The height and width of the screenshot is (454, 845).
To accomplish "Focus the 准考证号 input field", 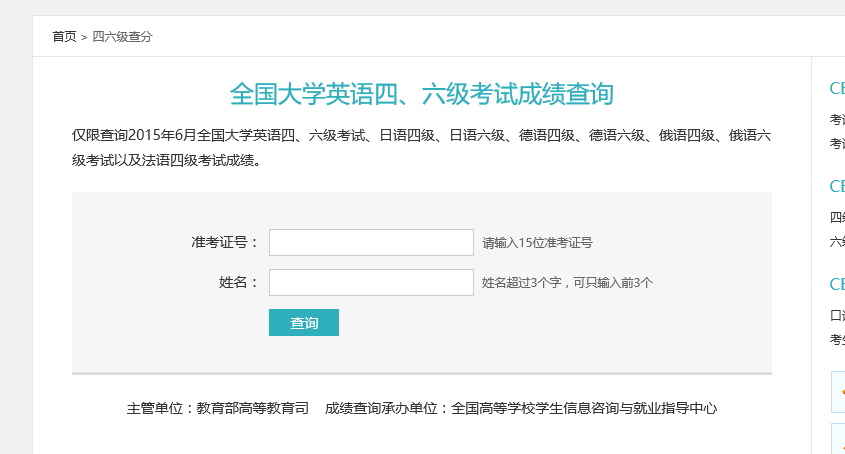I will 371,243.
